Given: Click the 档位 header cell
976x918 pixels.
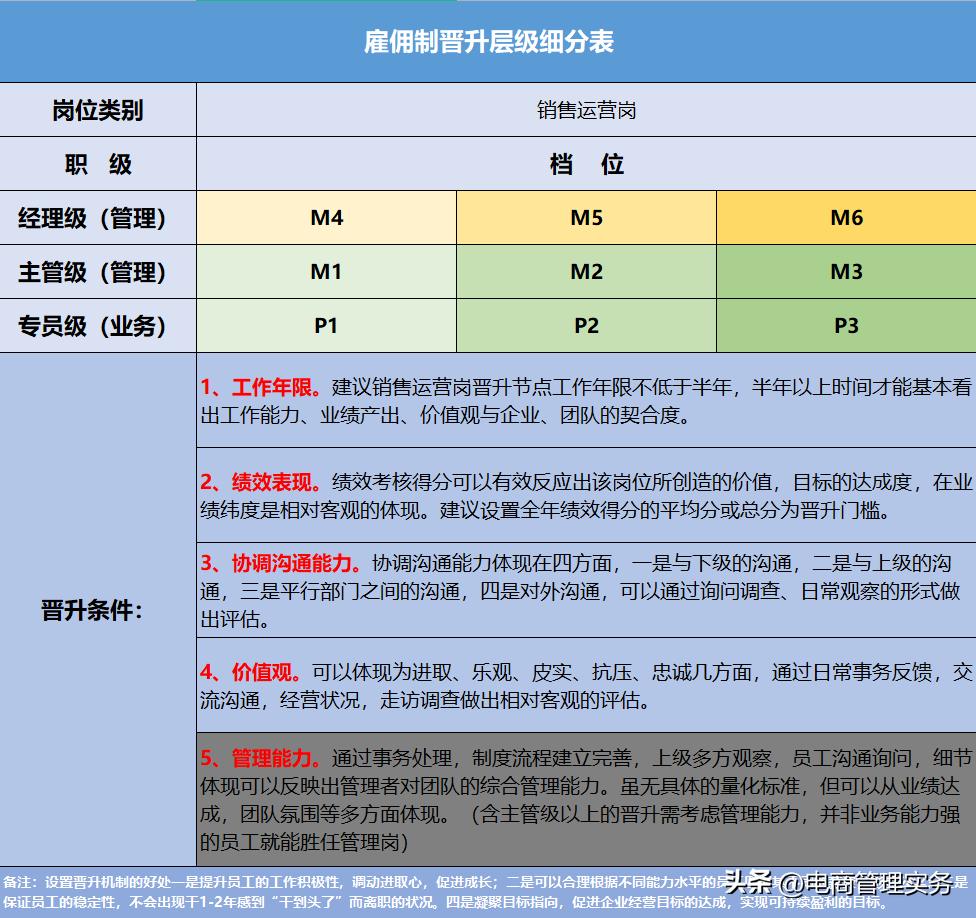Looking at the screenshot, I should pyautogui.click(x=586, y=164).
